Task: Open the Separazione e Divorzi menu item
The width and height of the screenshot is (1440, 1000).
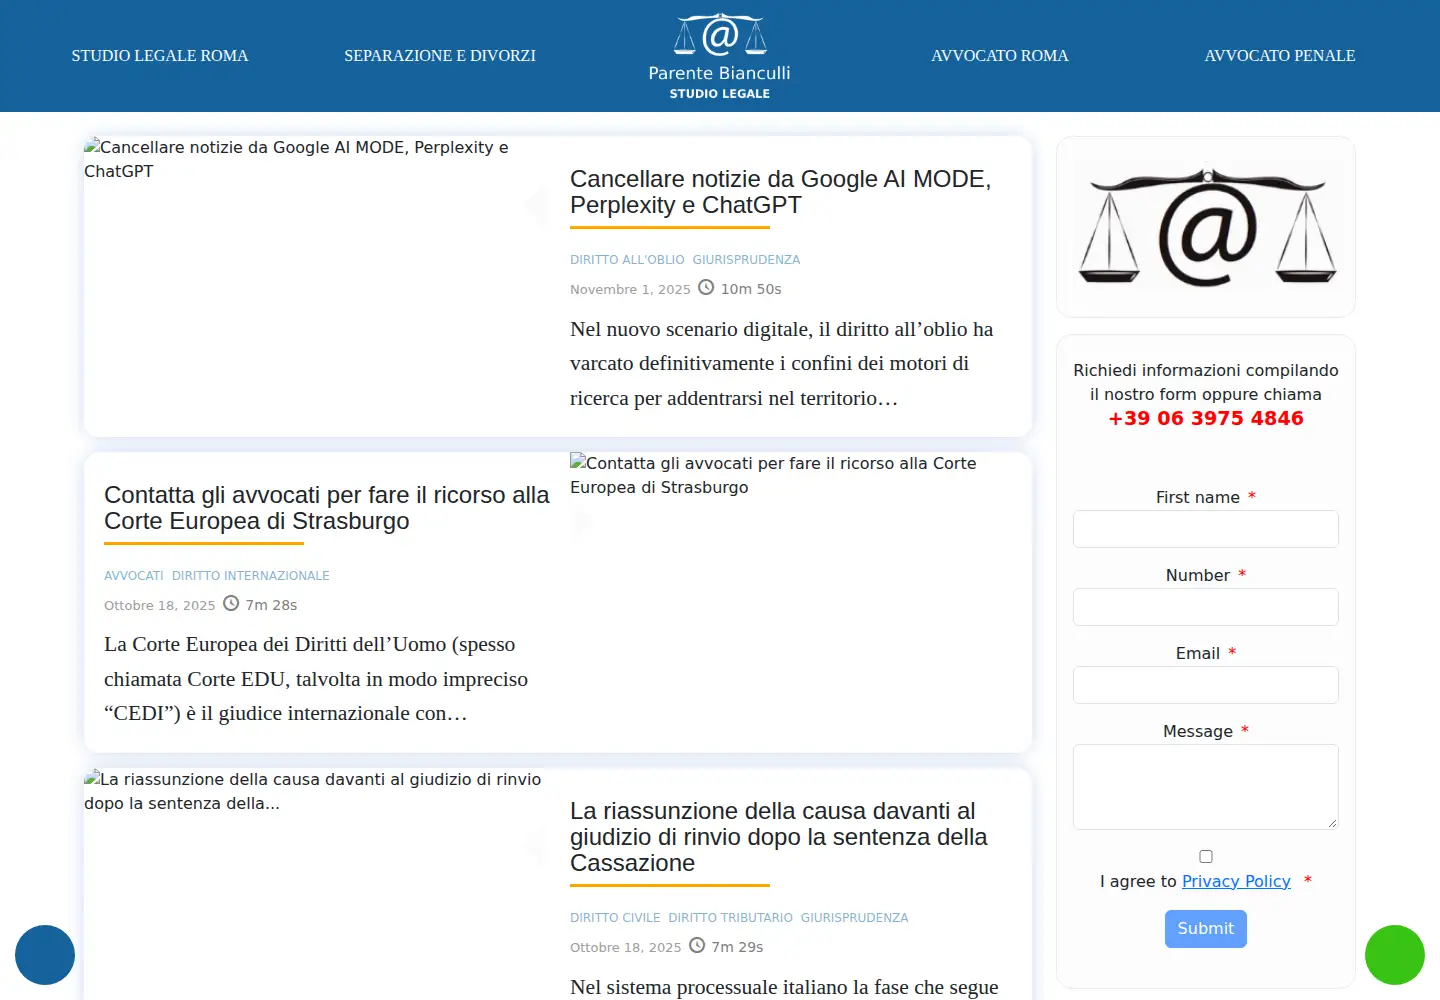Action: pyautogui.click(x=440, y=56)
